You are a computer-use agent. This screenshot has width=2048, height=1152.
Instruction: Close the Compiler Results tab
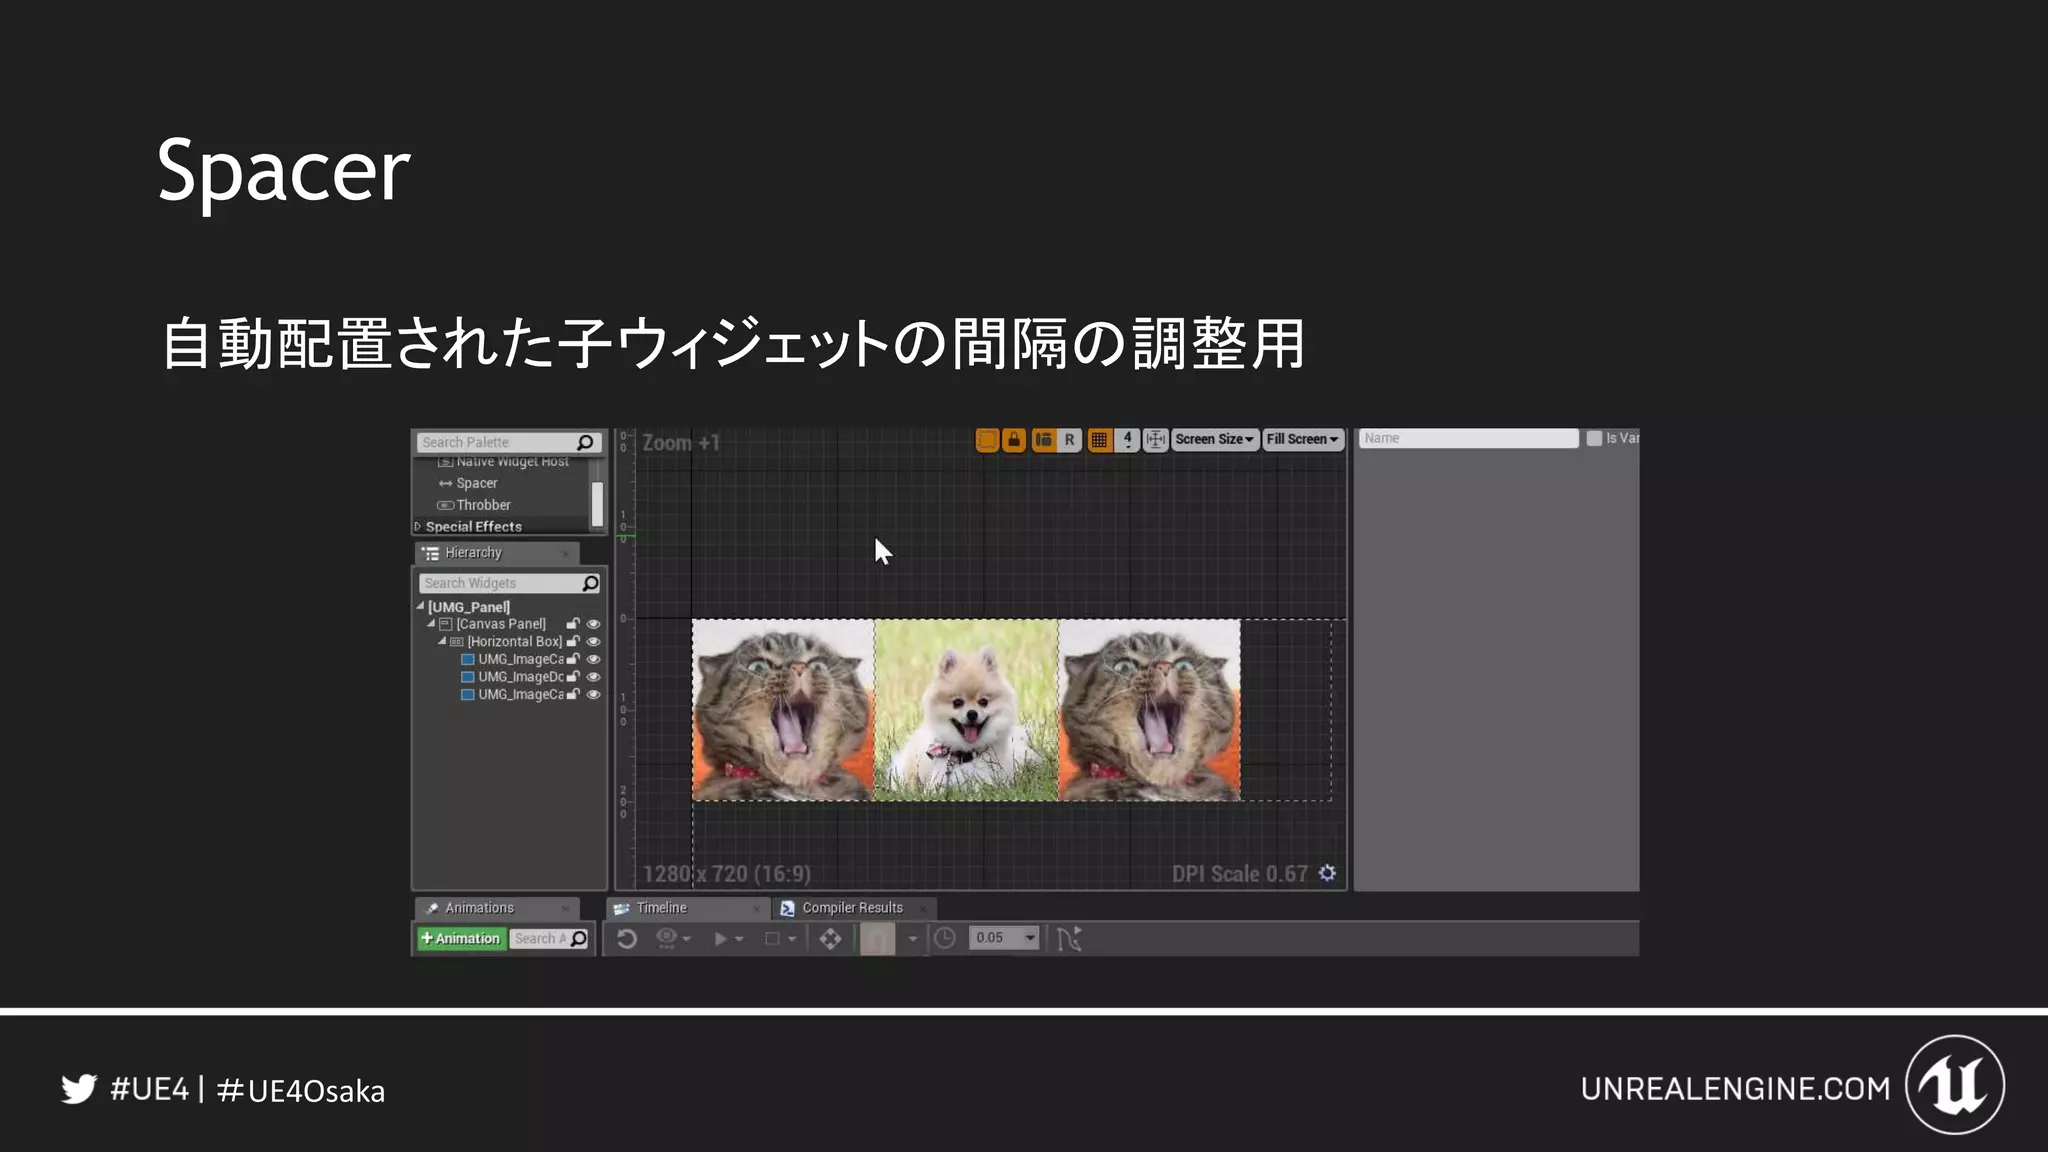[922, 909]
